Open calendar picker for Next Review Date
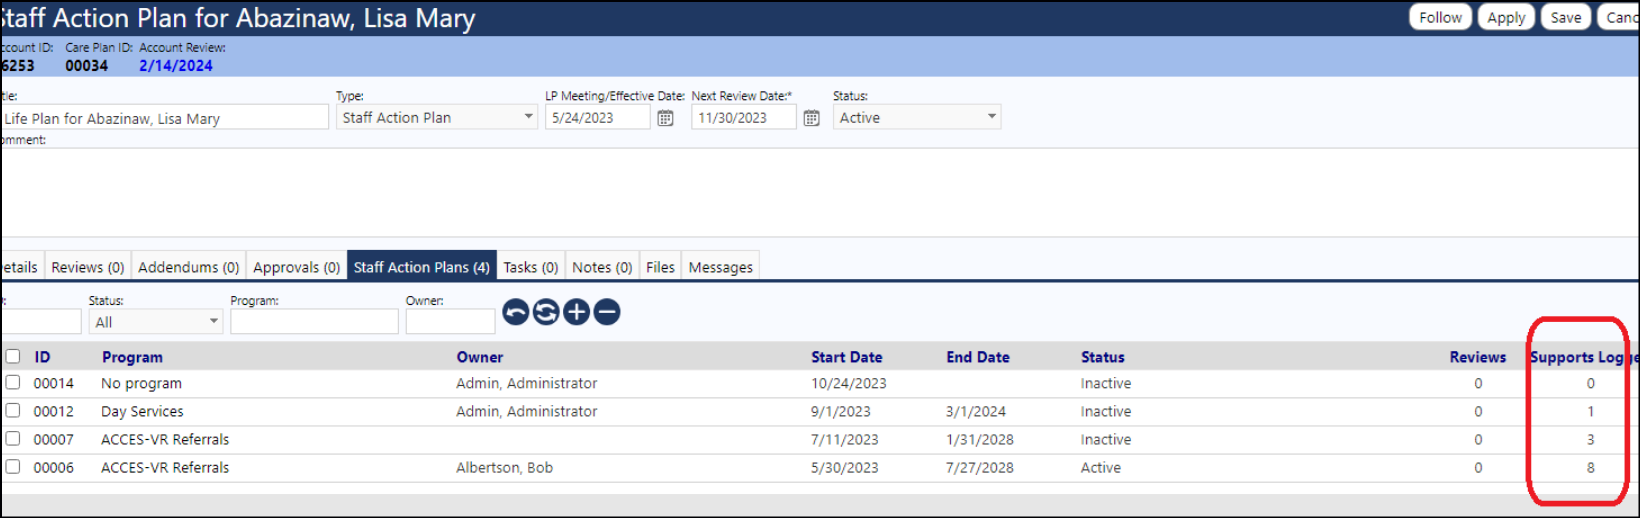 pyautogui.click(x=812, y=118)
